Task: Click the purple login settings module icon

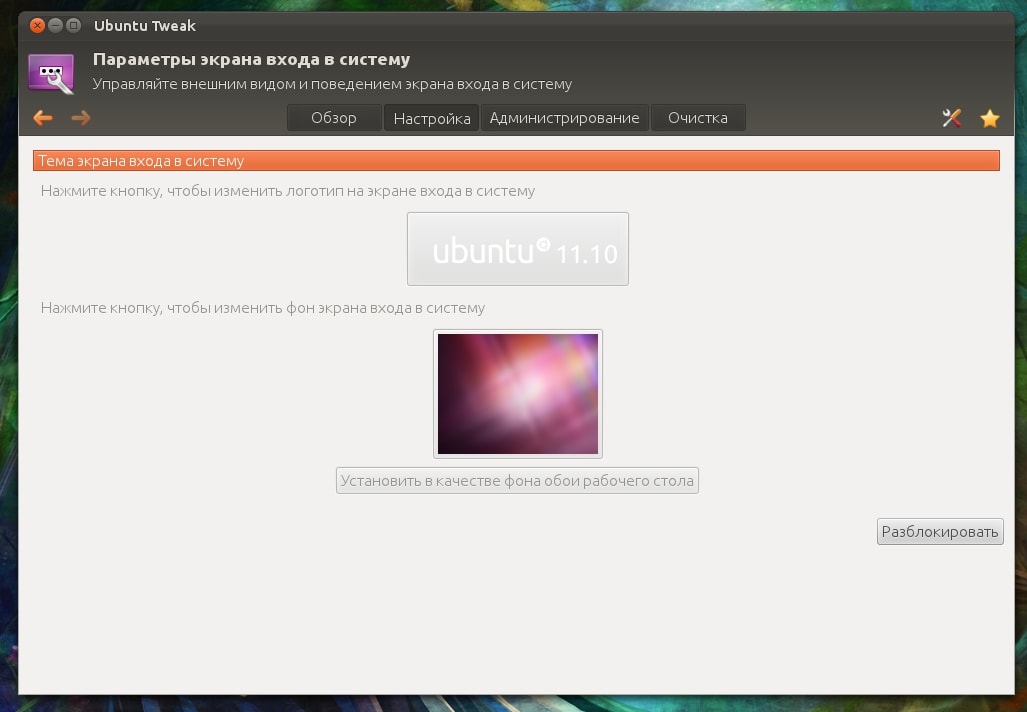Action: [x=51, y=74]
